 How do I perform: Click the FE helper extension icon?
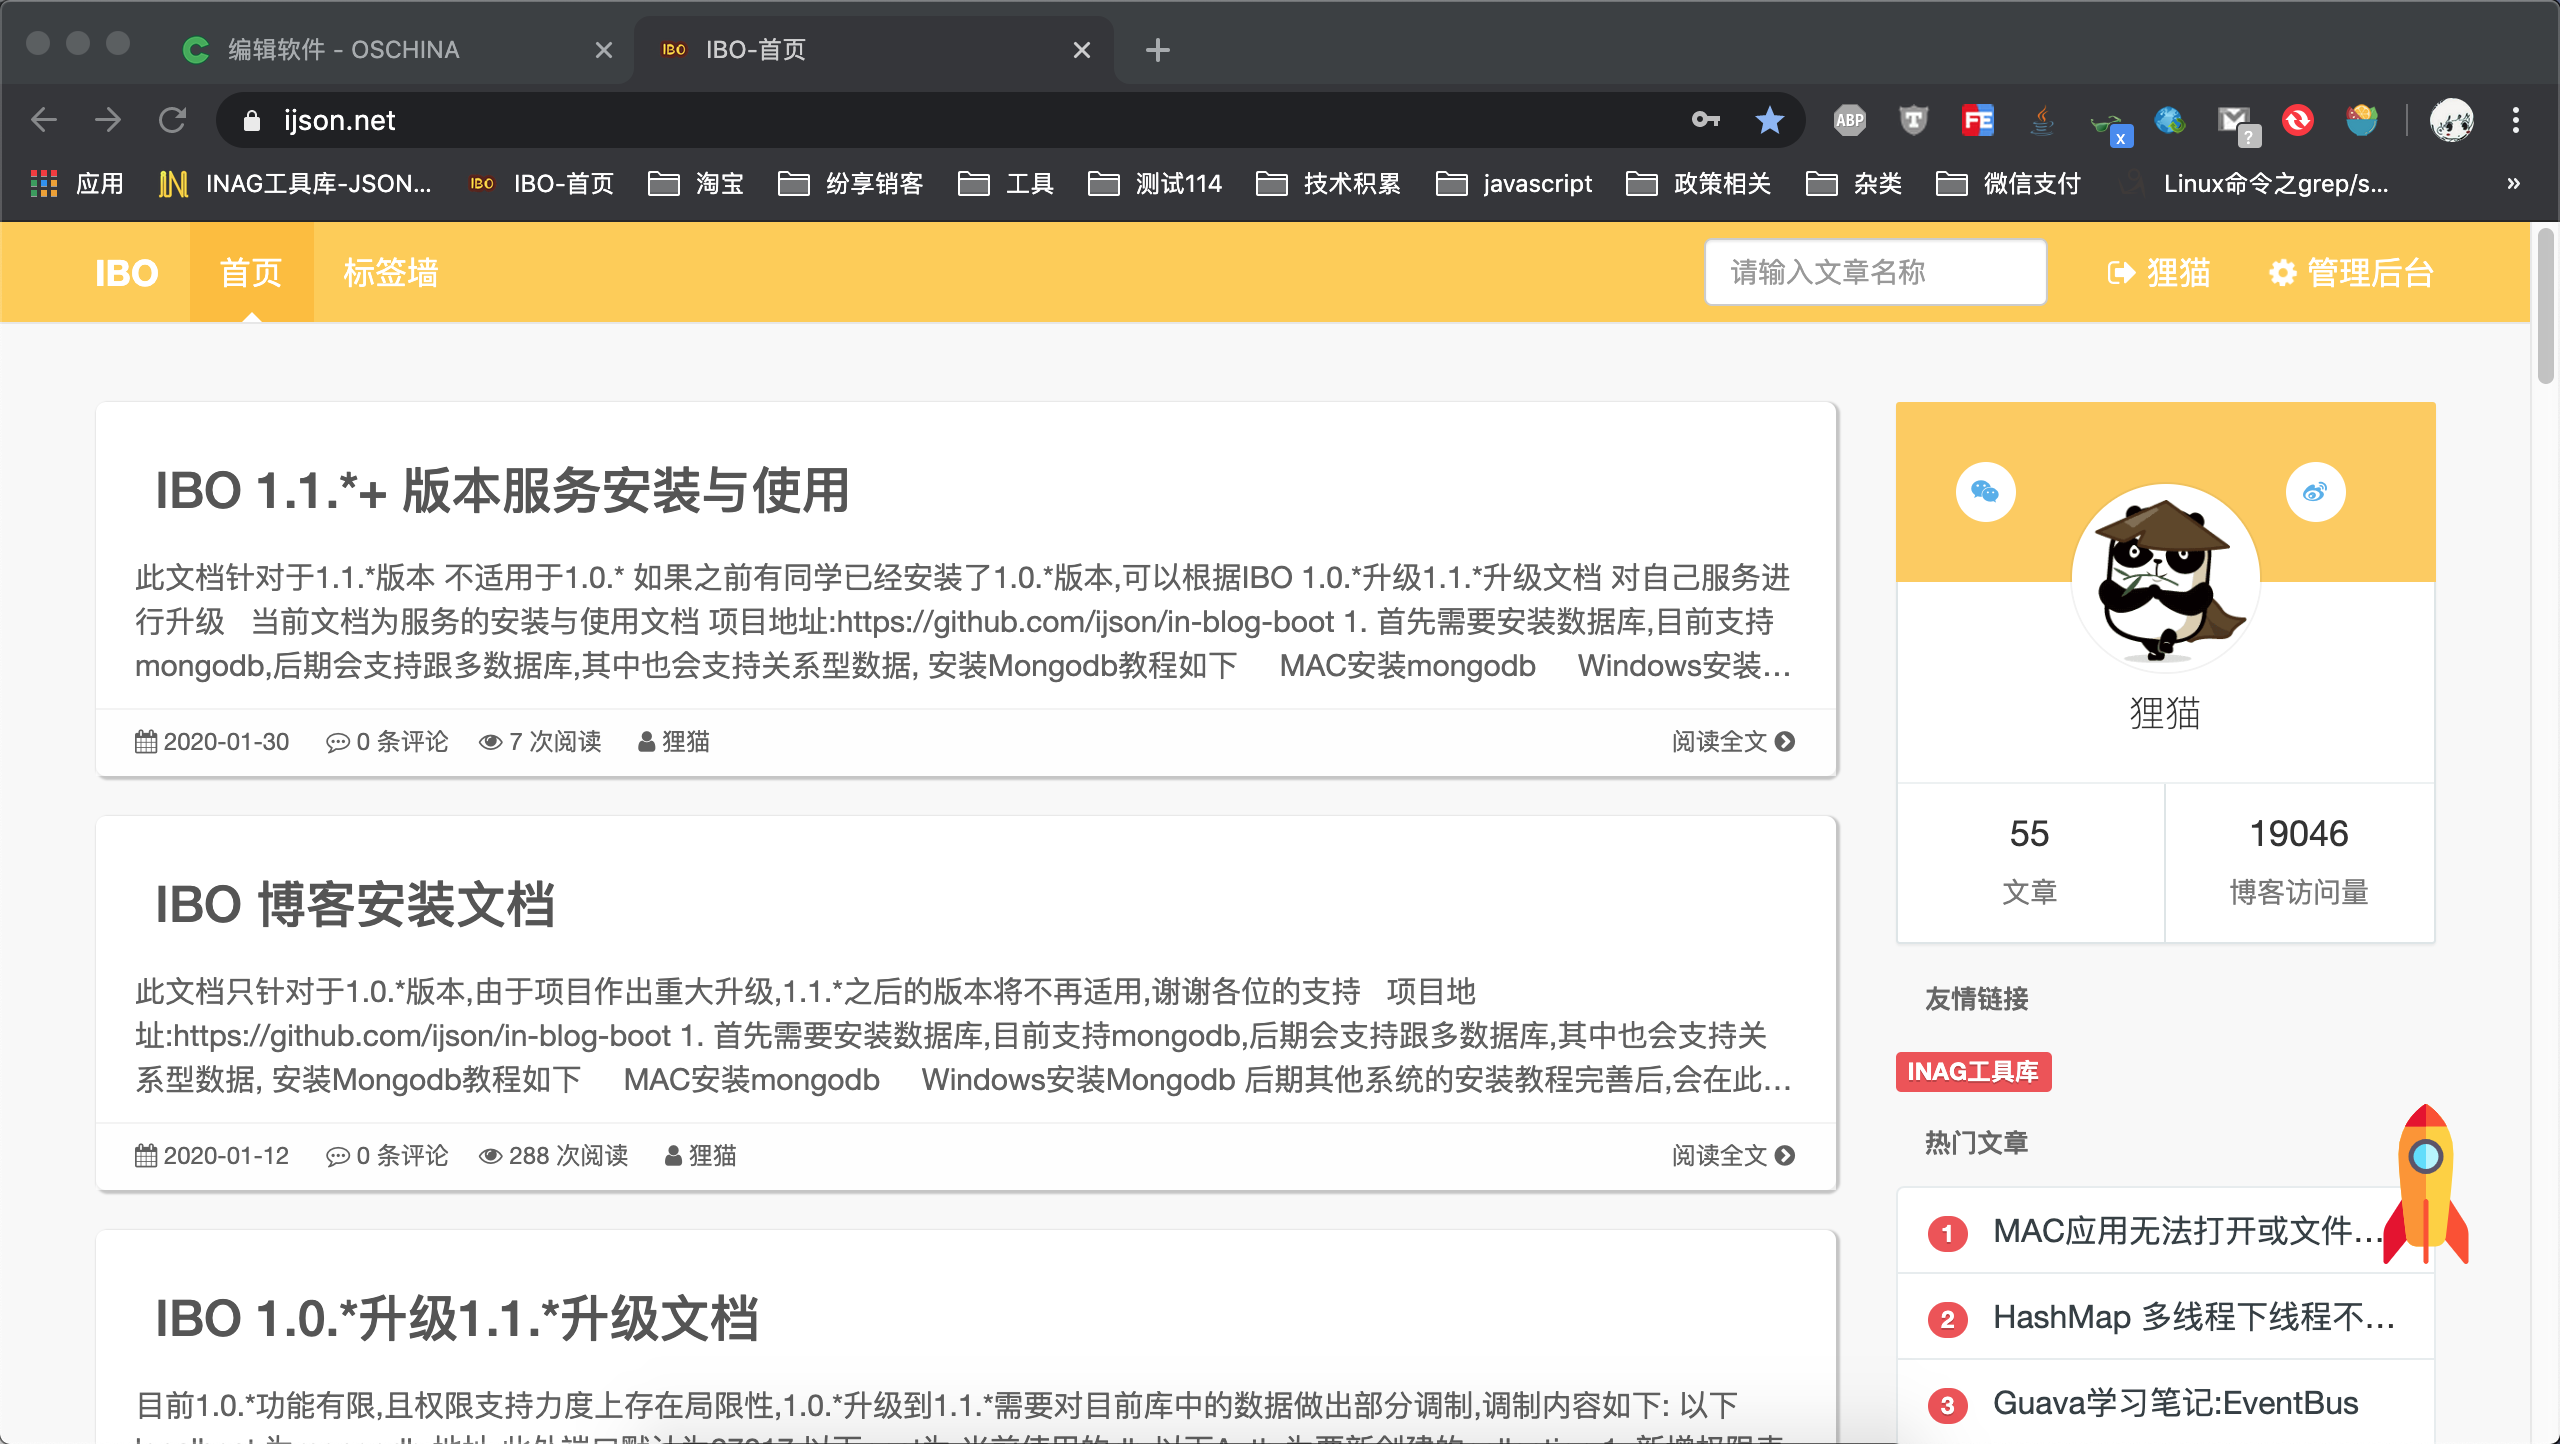tap(1977, 120)
